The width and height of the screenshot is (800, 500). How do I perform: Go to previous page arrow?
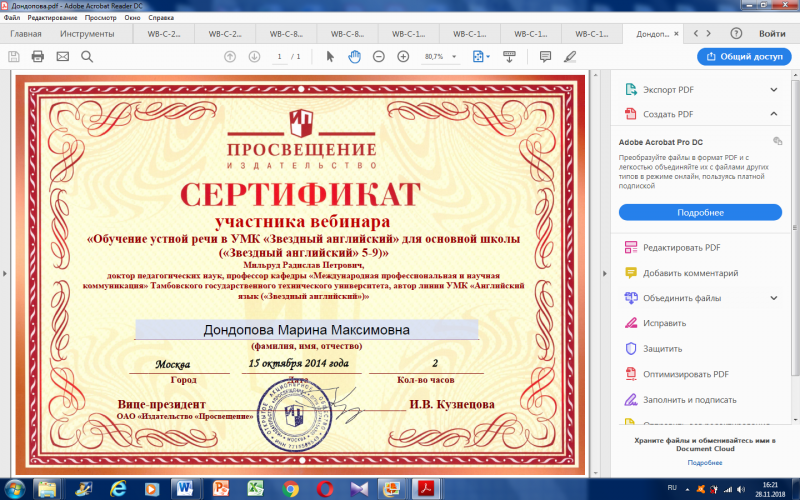pyautogui.click(x=230, y=57)
